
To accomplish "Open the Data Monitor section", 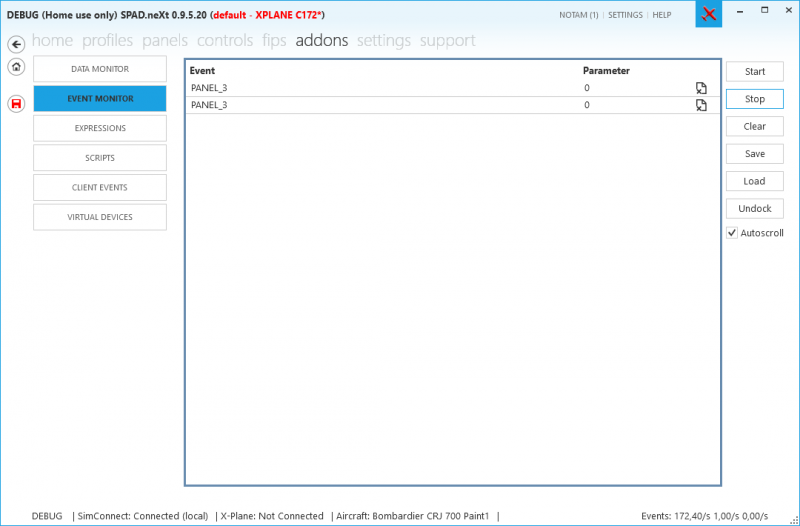I will (x=100, y=69).
